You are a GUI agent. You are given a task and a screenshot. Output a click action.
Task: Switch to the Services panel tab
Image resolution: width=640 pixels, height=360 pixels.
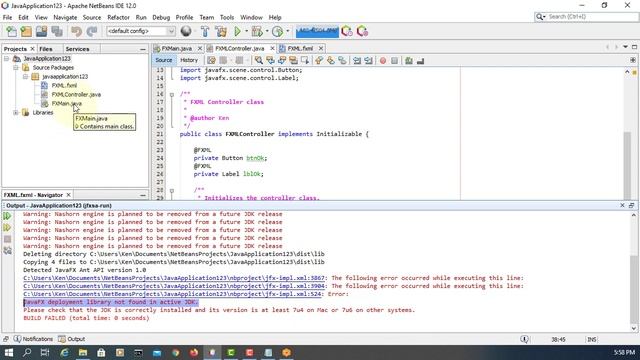click(x=77, y=49)
